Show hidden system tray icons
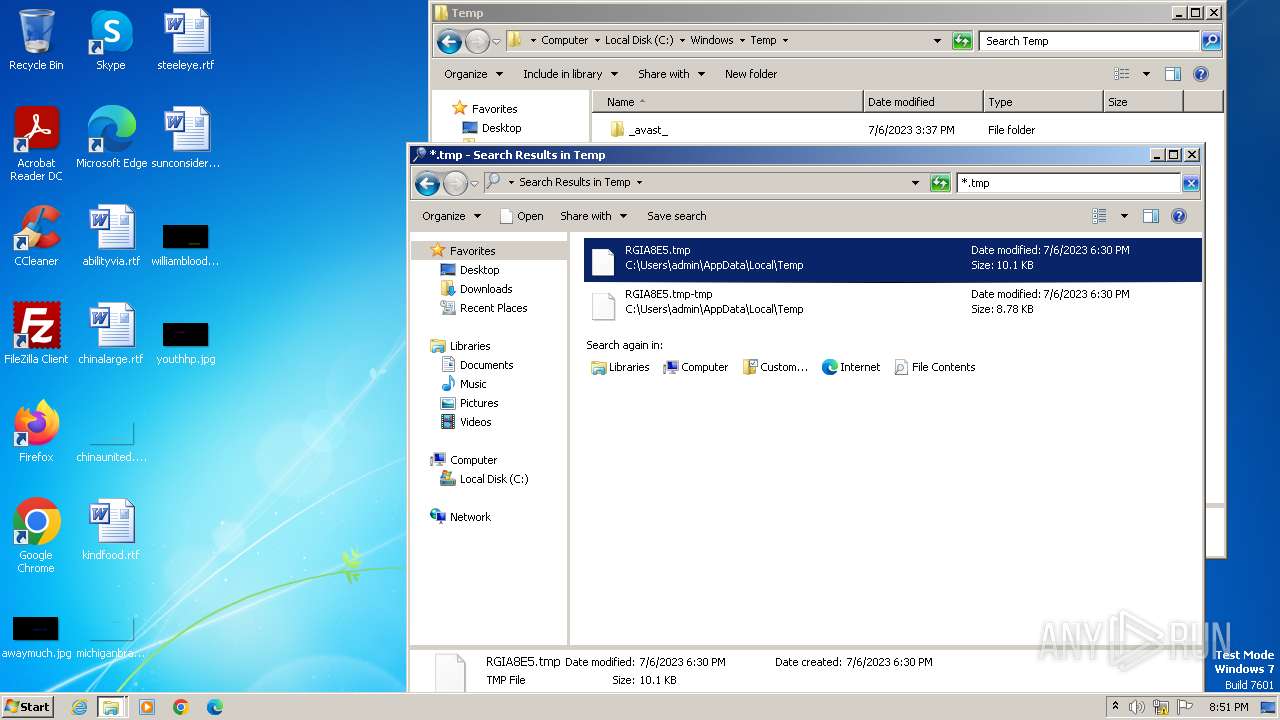This screenshot has width=1280, height=720. [x=1115, y=707]
